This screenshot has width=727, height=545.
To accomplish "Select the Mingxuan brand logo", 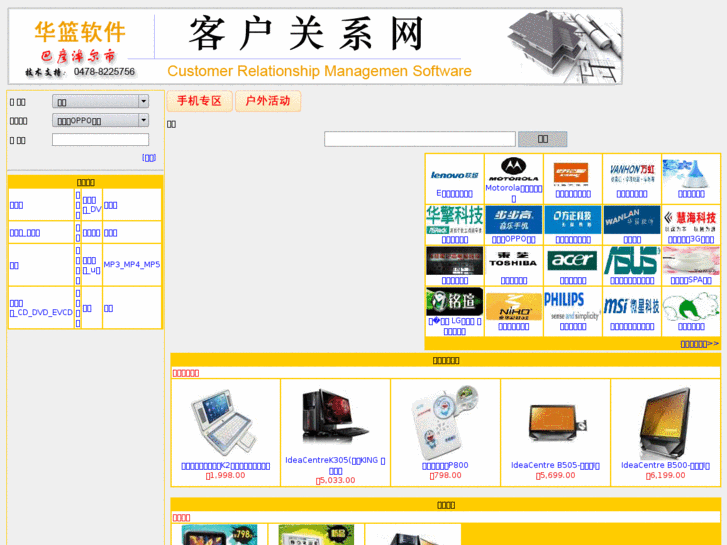I will pos(454,301).
